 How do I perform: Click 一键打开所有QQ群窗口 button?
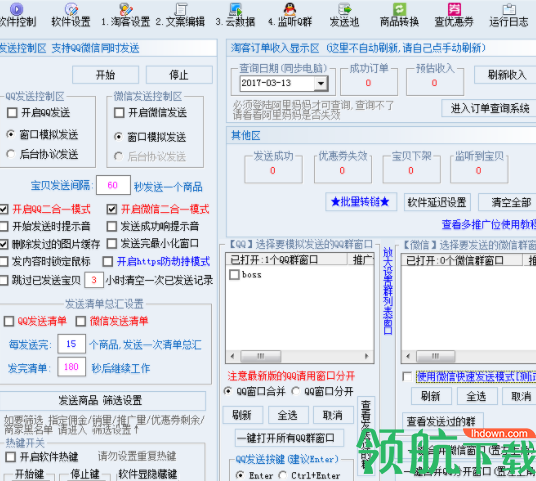(x=290, y=438)
